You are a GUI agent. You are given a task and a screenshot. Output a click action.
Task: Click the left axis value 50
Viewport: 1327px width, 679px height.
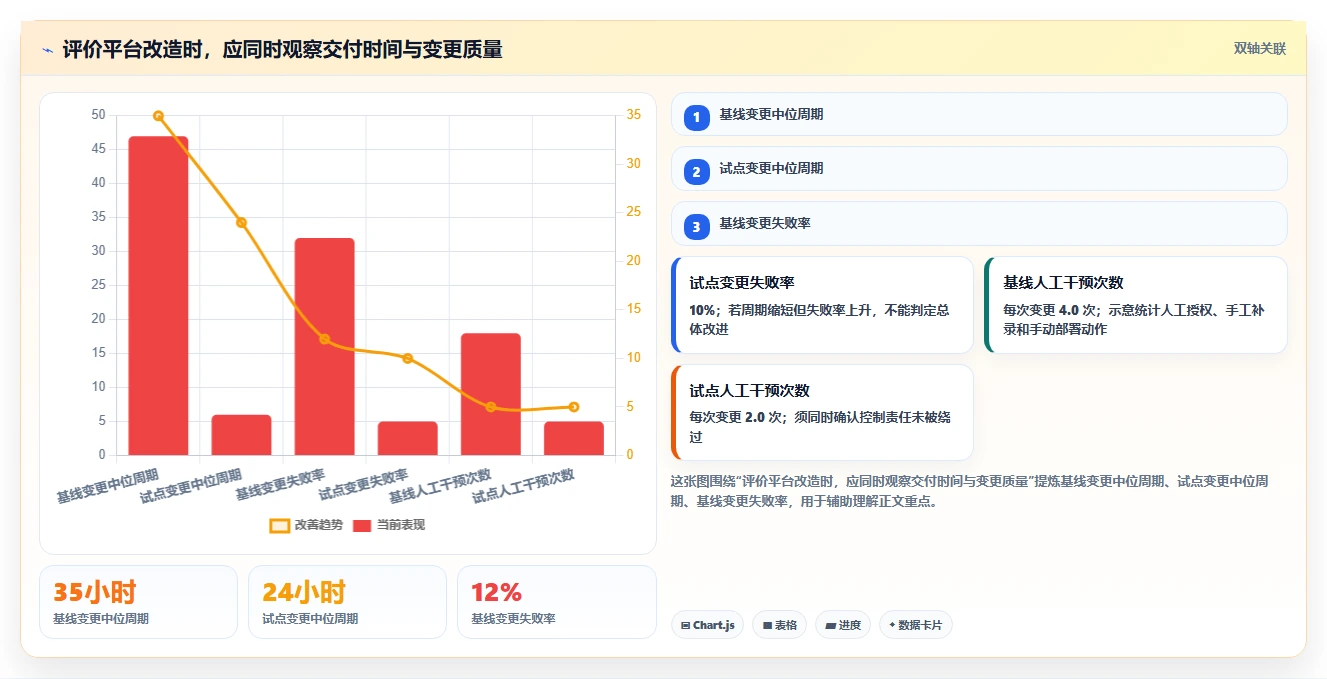click(x=98, y=115)
